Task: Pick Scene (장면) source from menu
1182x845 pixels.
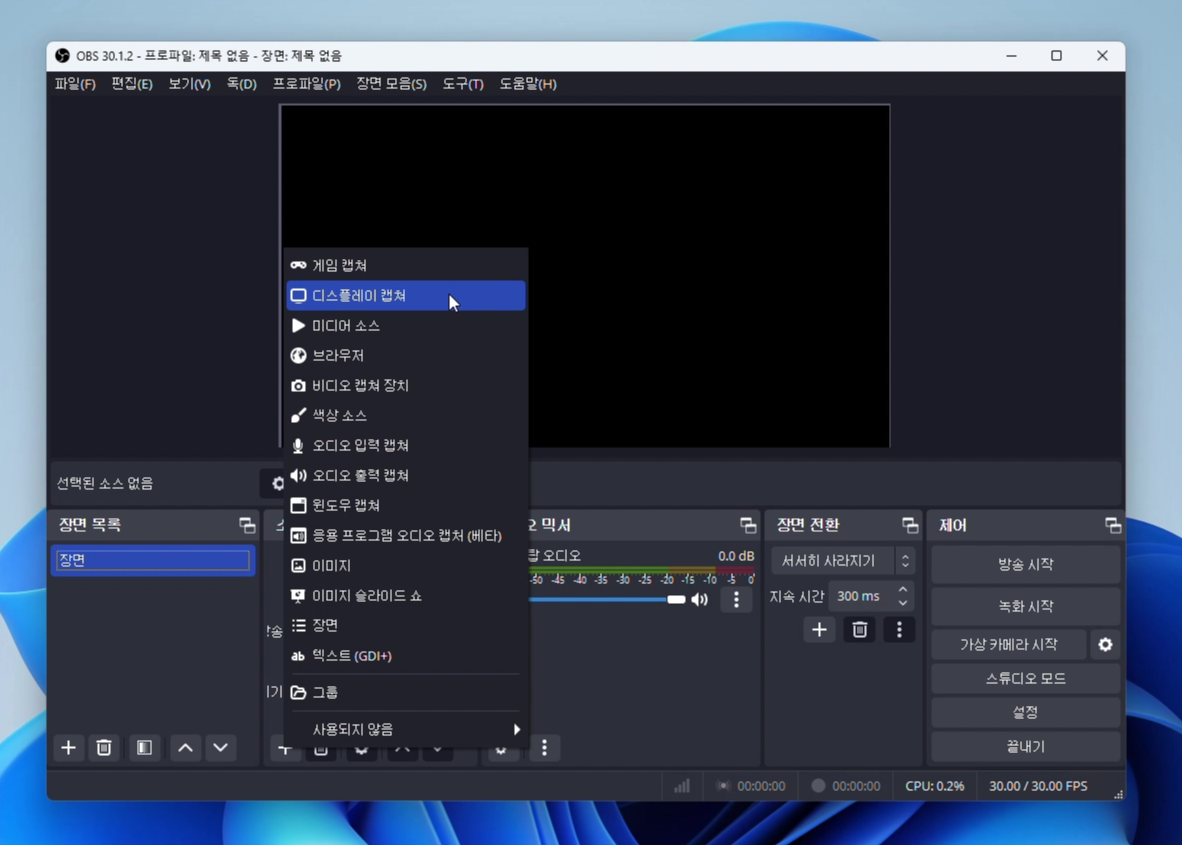Action: (406, 625)
